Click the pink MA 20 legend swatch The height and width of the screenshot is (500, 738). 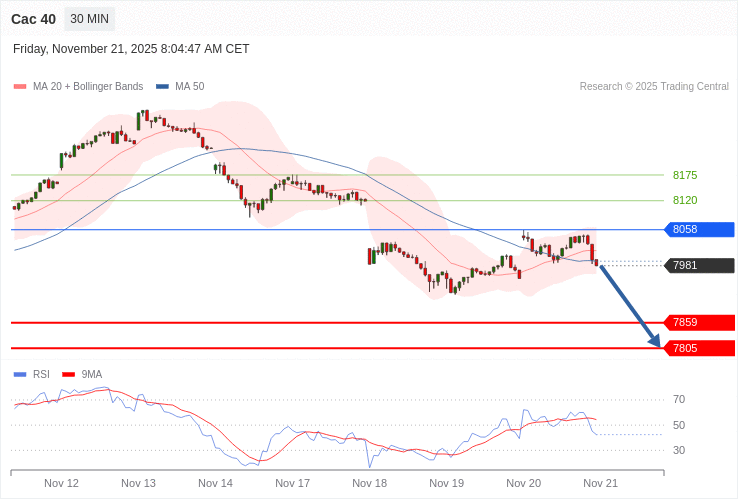coord(20,87)
